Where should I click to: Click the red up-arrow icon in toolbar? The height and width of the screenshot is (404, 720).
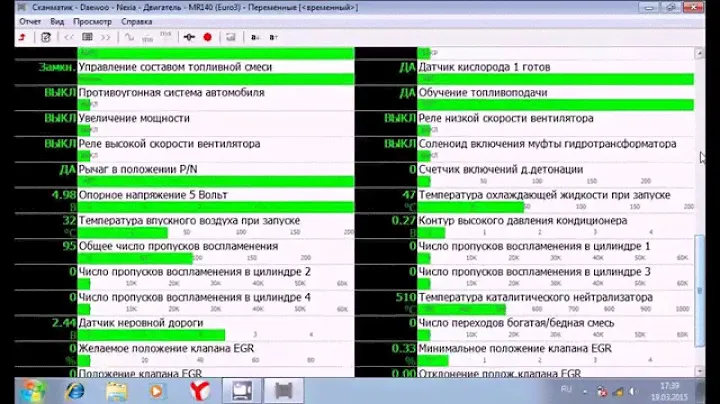coord(22,37)
